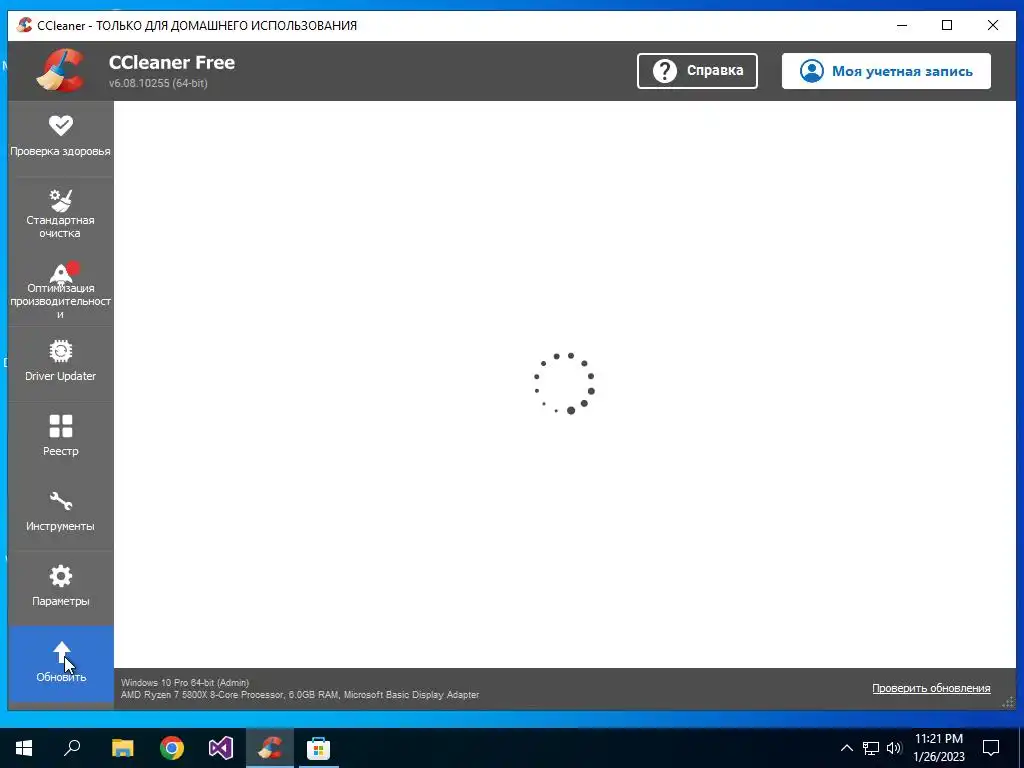Click the AMD Ryzen 7 5800X hardware info text
1024x768 pixels.
click(x=300, y=695)
